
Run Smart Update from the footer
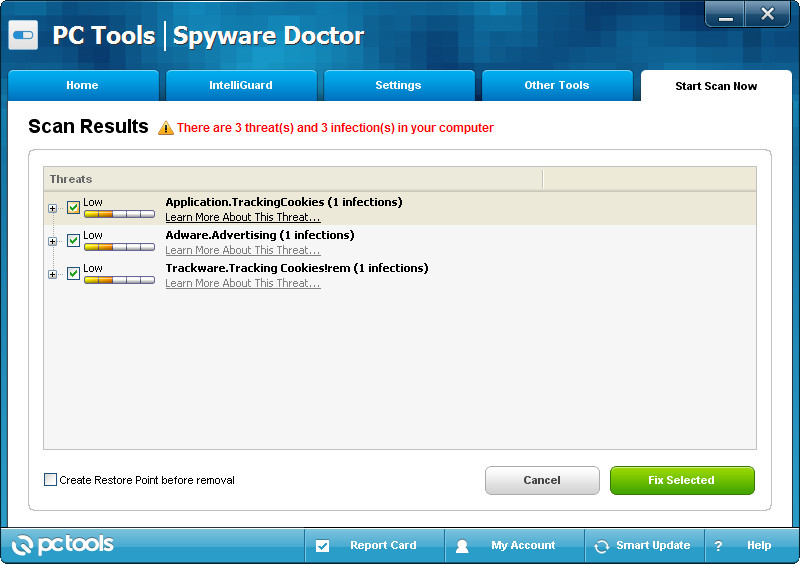[x=645, y=546]
